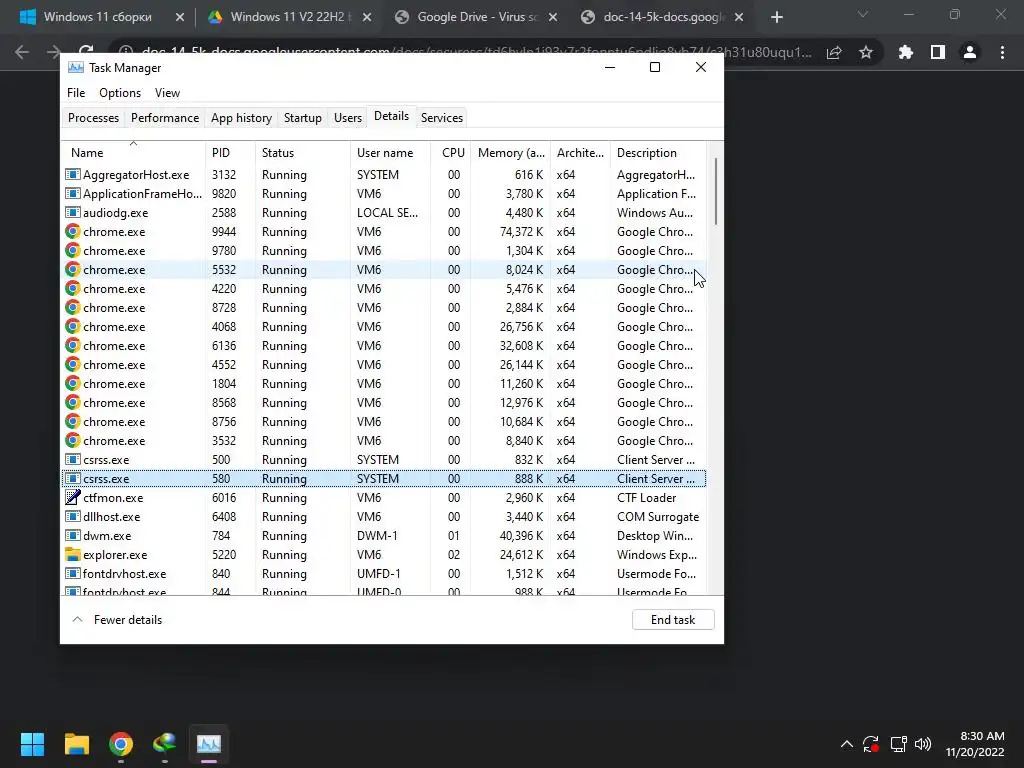This screenshot has height=768, width=1024.
Task: Click Chrome icon for PID 9780 row
Action: tap(72, 250)
